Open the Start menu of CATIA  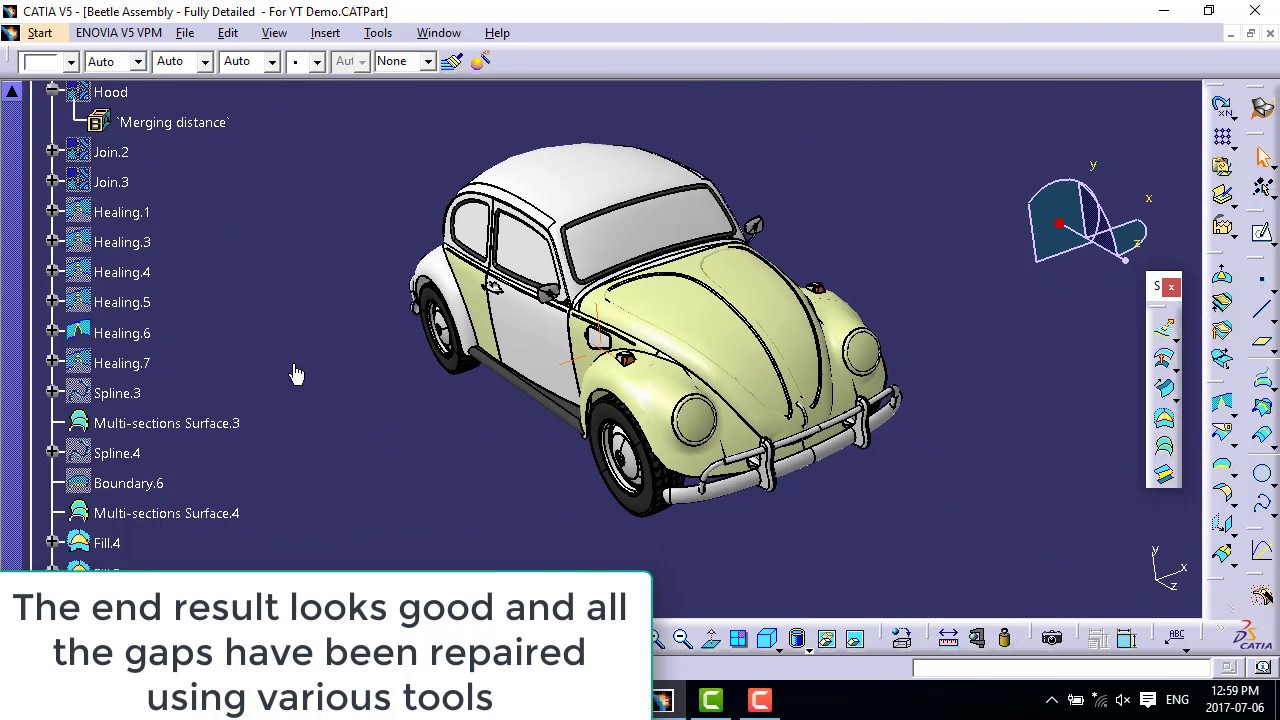pyautogui.click(x=40, y=33)
